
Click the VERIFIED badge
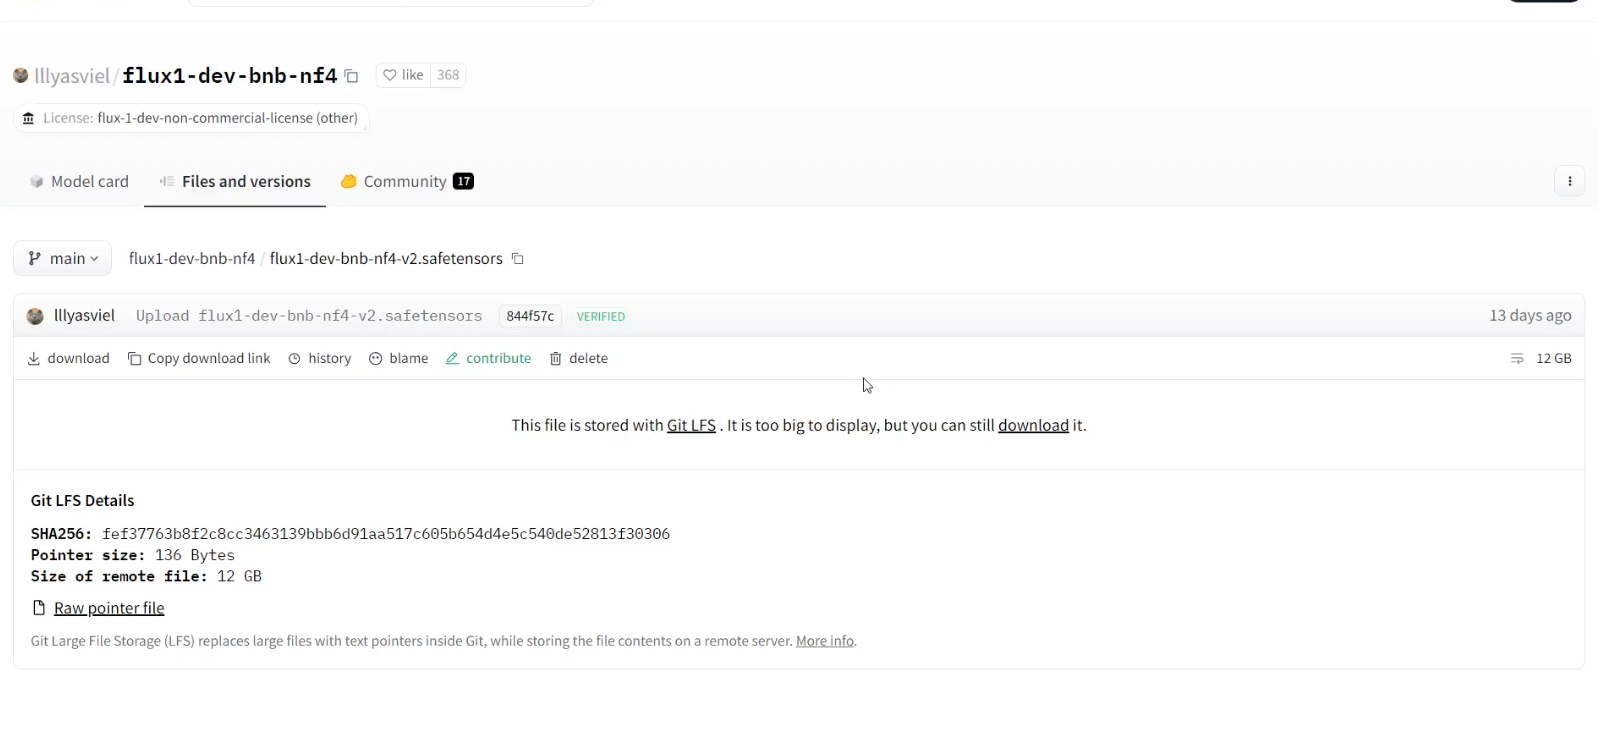click(x=601, y=316)
